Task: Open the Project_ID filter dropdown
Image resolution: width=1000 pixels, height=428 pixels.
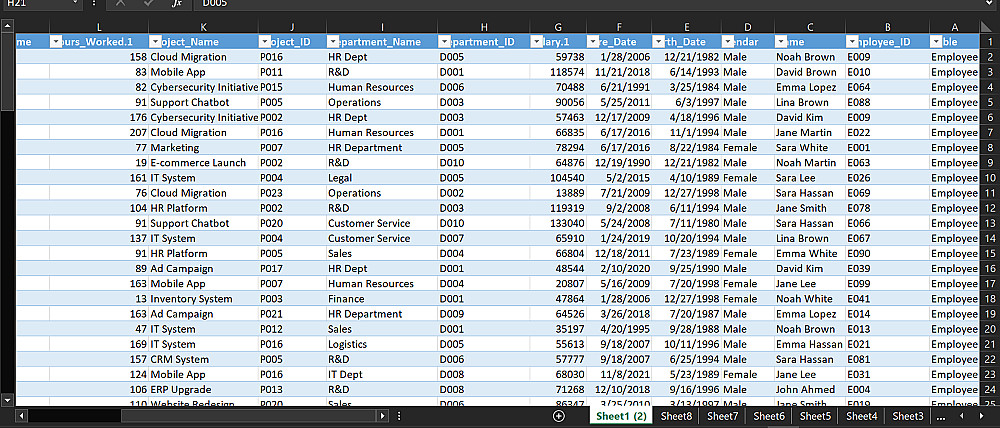Action: point(265,41)
